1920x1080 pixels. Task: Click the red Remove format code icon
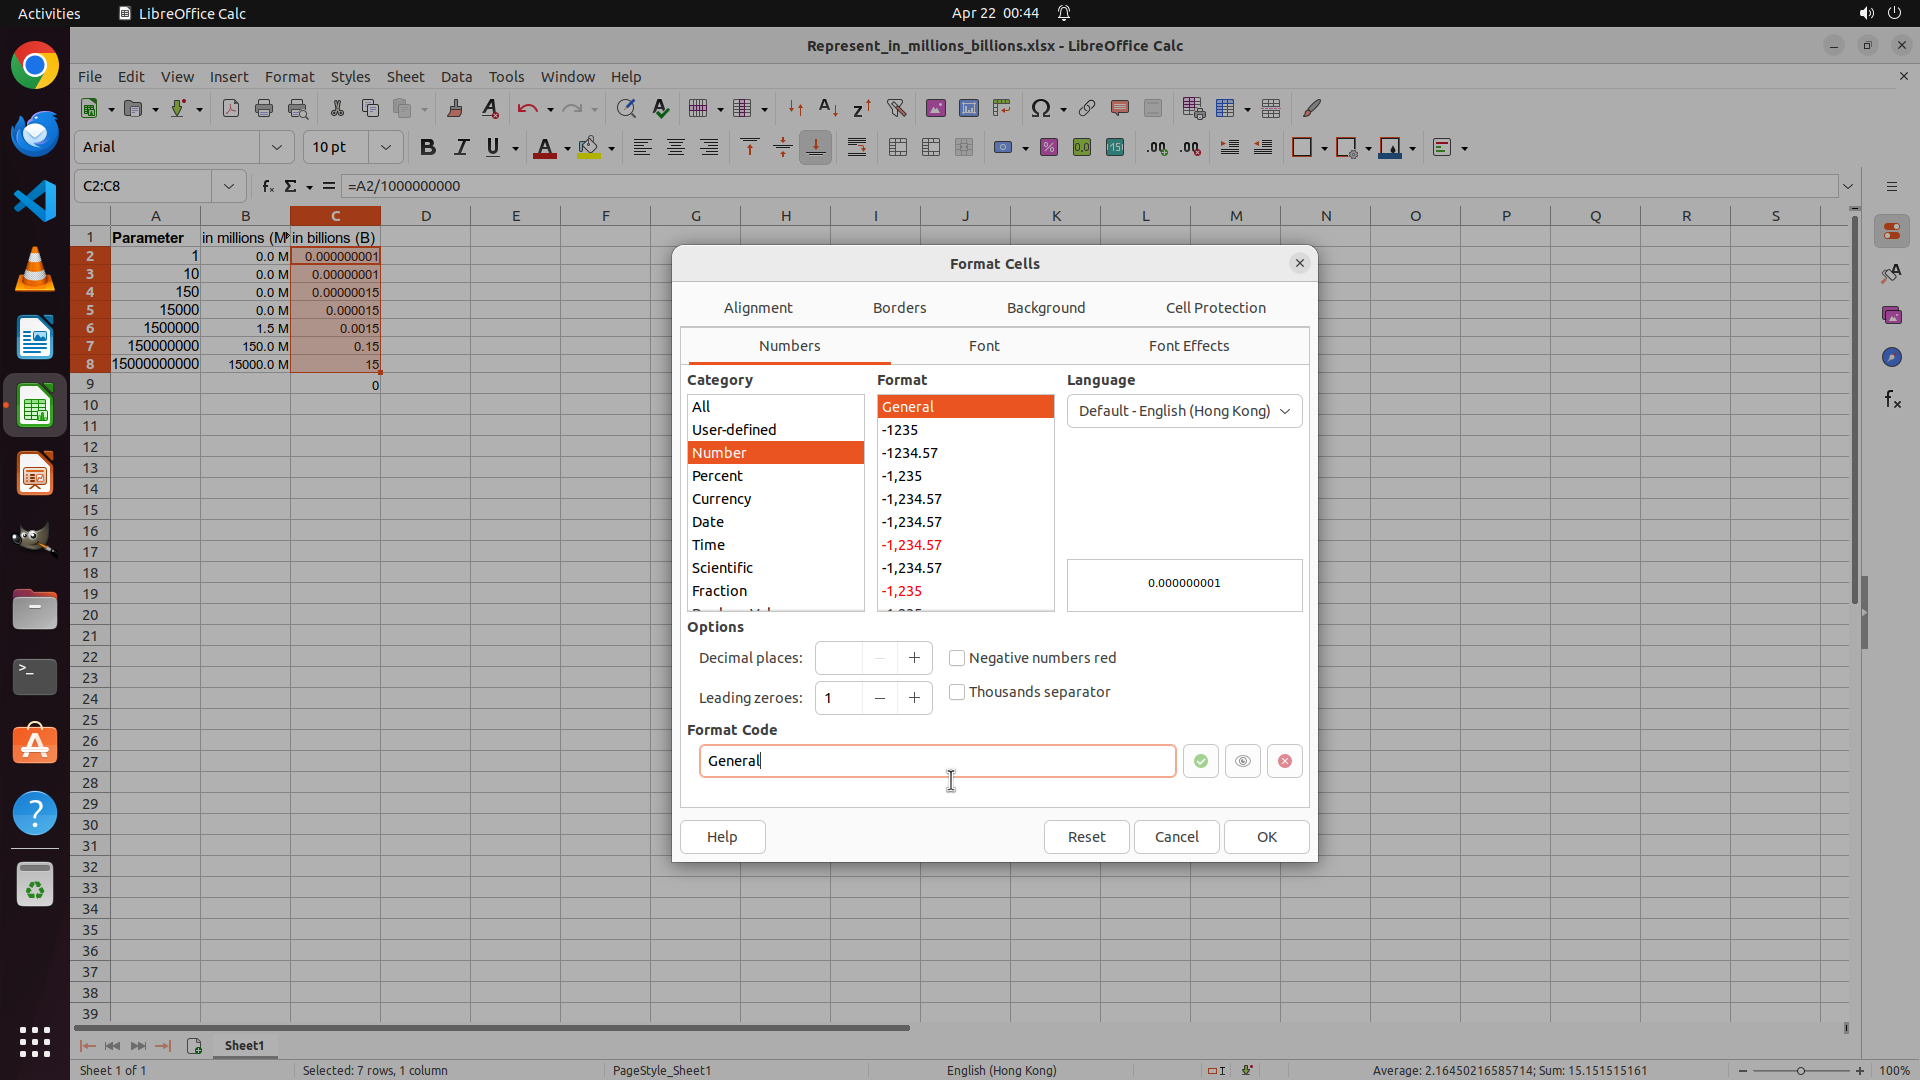tap(1284, 761)
